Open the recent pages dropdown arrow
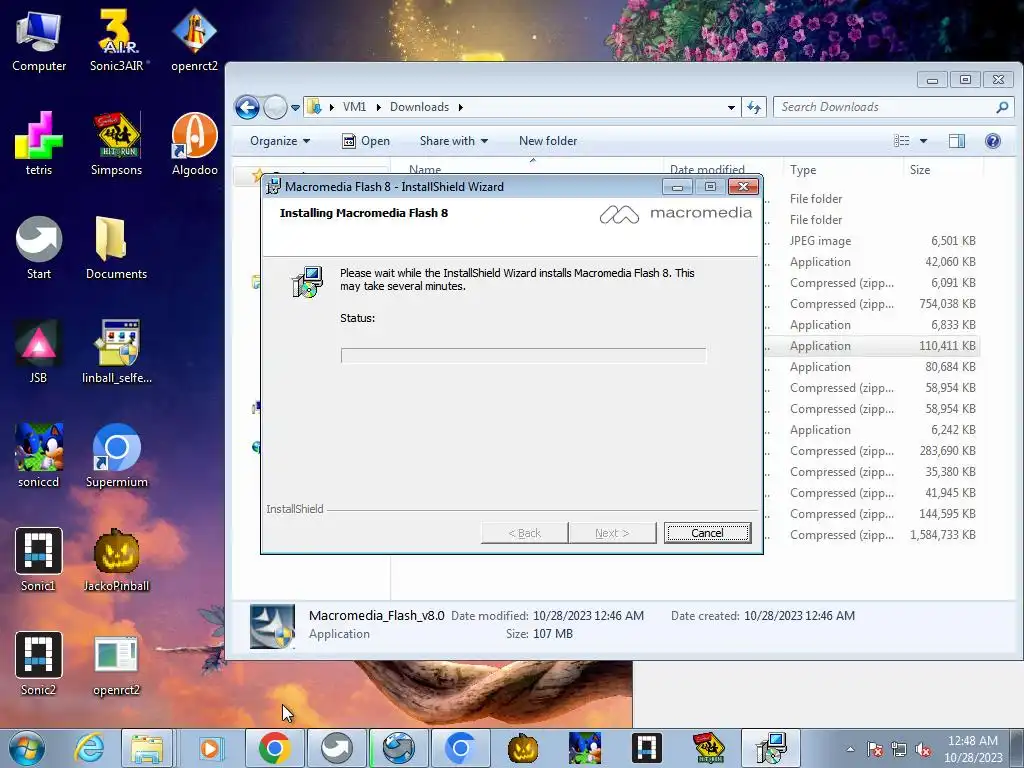 (x=295, y=108)
